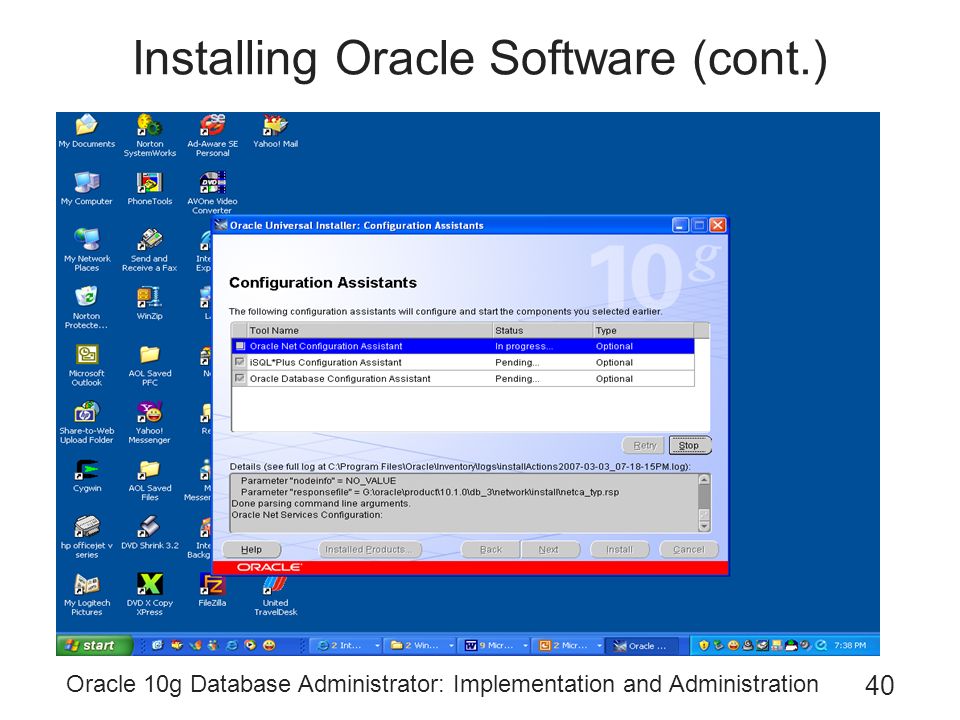Select 'Oracle Database Configuration Assistant' row text
This screenshot has height=720, width=960.
(x=340, y=378)
